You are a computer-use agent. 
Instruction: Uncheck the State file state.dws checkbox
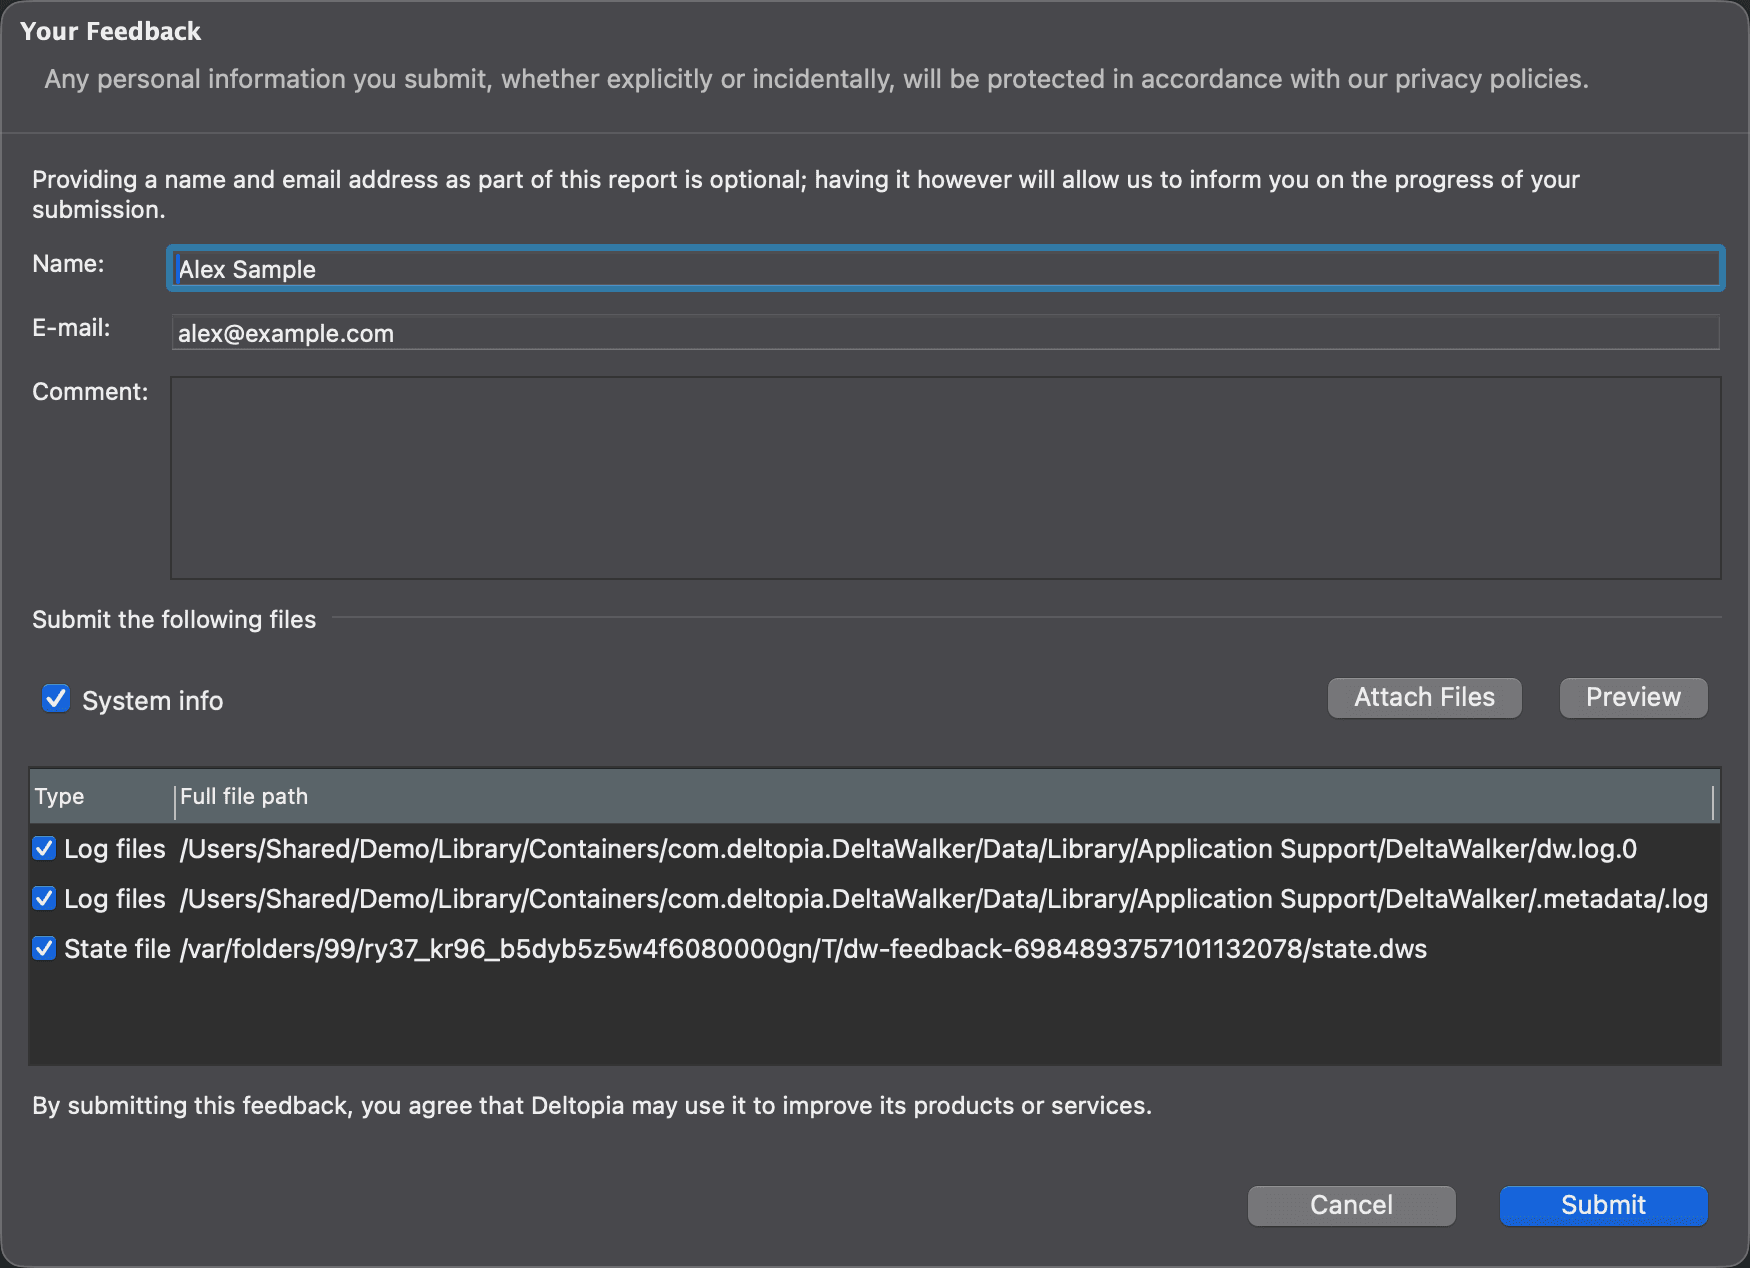point(44,949)
